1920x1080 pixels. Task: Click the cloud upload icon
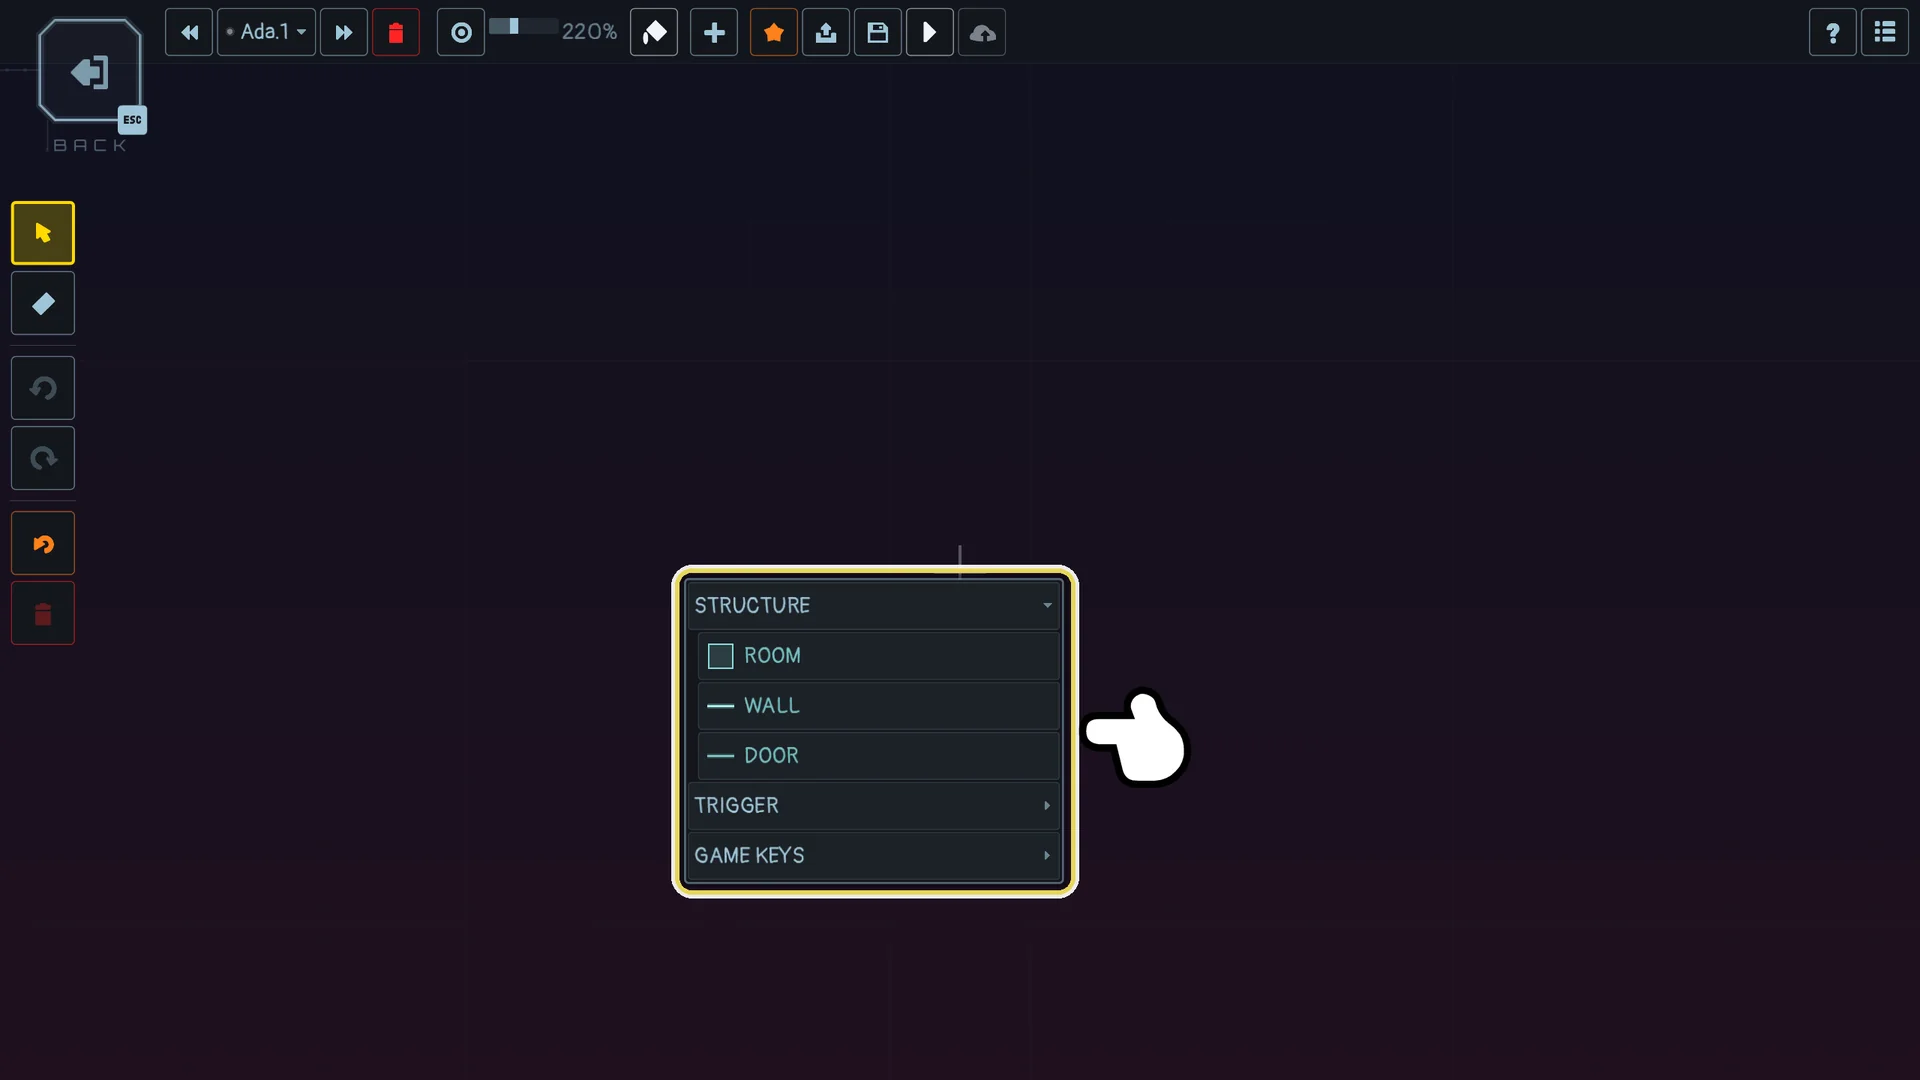[x=982, y=32]
